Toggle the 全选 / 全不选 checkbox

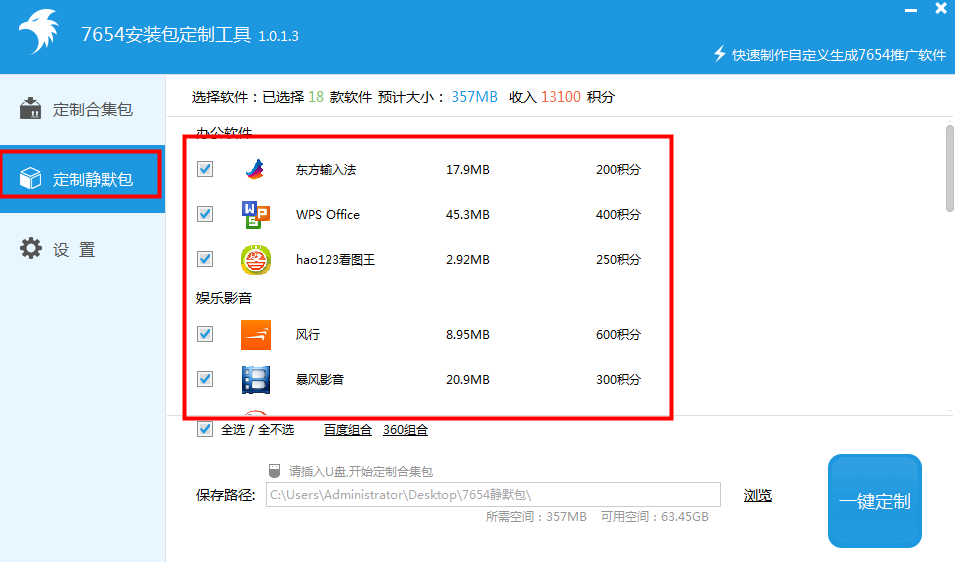click(x=205, y=429)
